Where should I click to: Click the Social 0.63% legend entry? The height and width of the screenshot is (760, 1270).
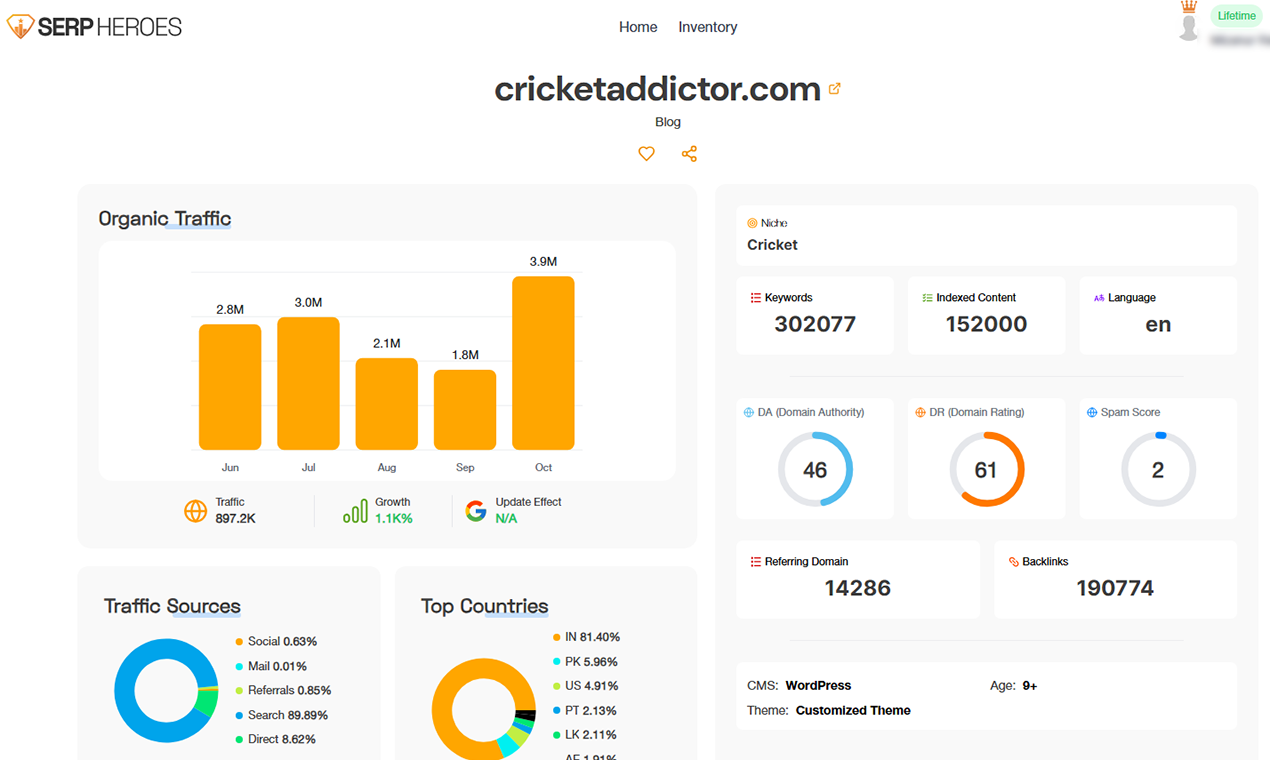[x=276, y=642]
